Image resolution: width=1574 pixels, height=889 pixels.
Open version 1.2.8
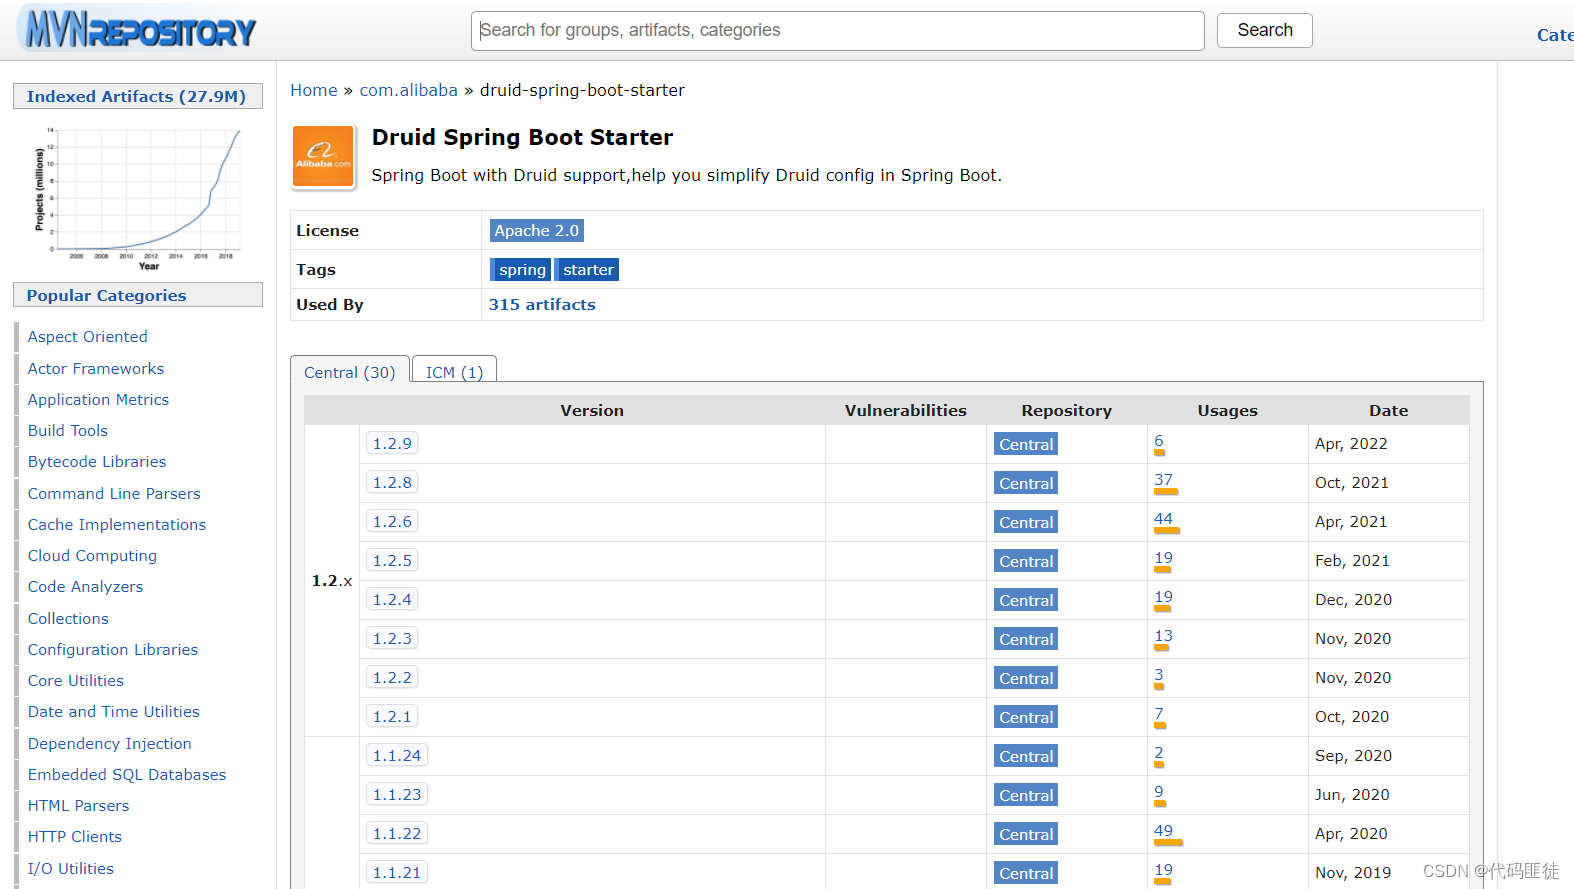[392, 483]
